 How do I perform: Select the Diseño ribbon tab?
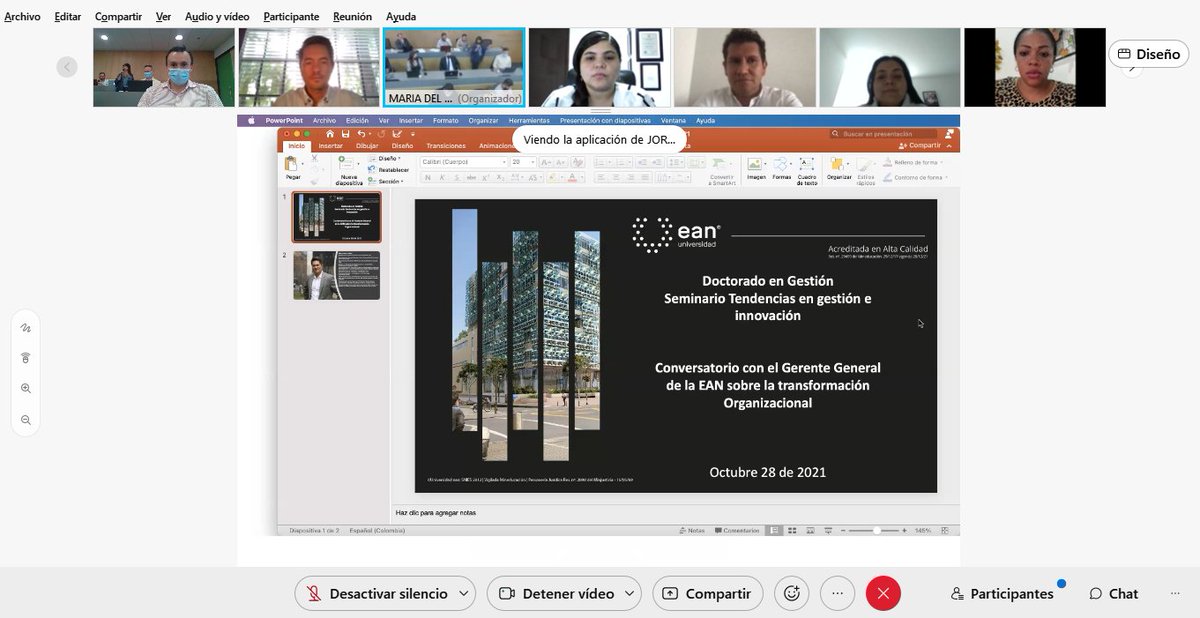tap(402, 145)
